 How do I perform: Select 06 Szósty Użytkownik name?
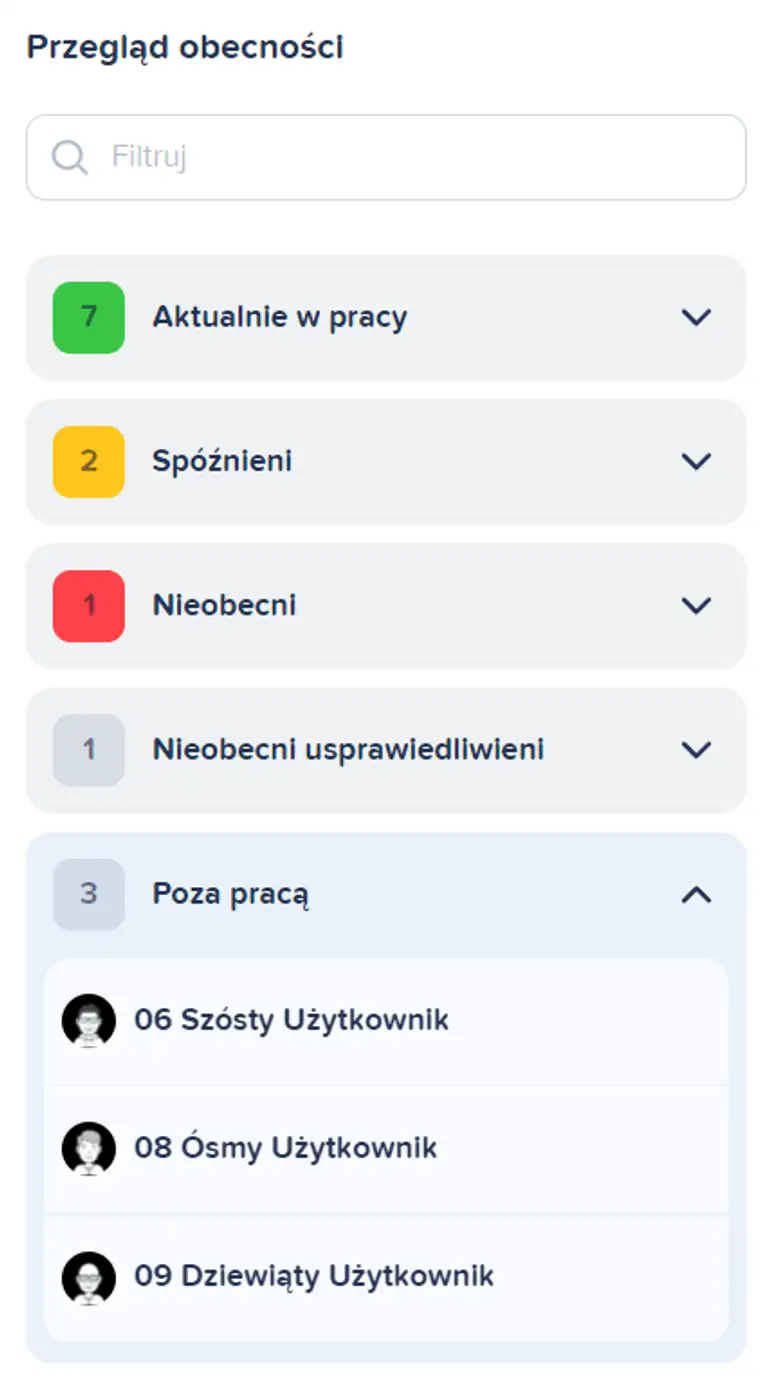click(291, 1020)
